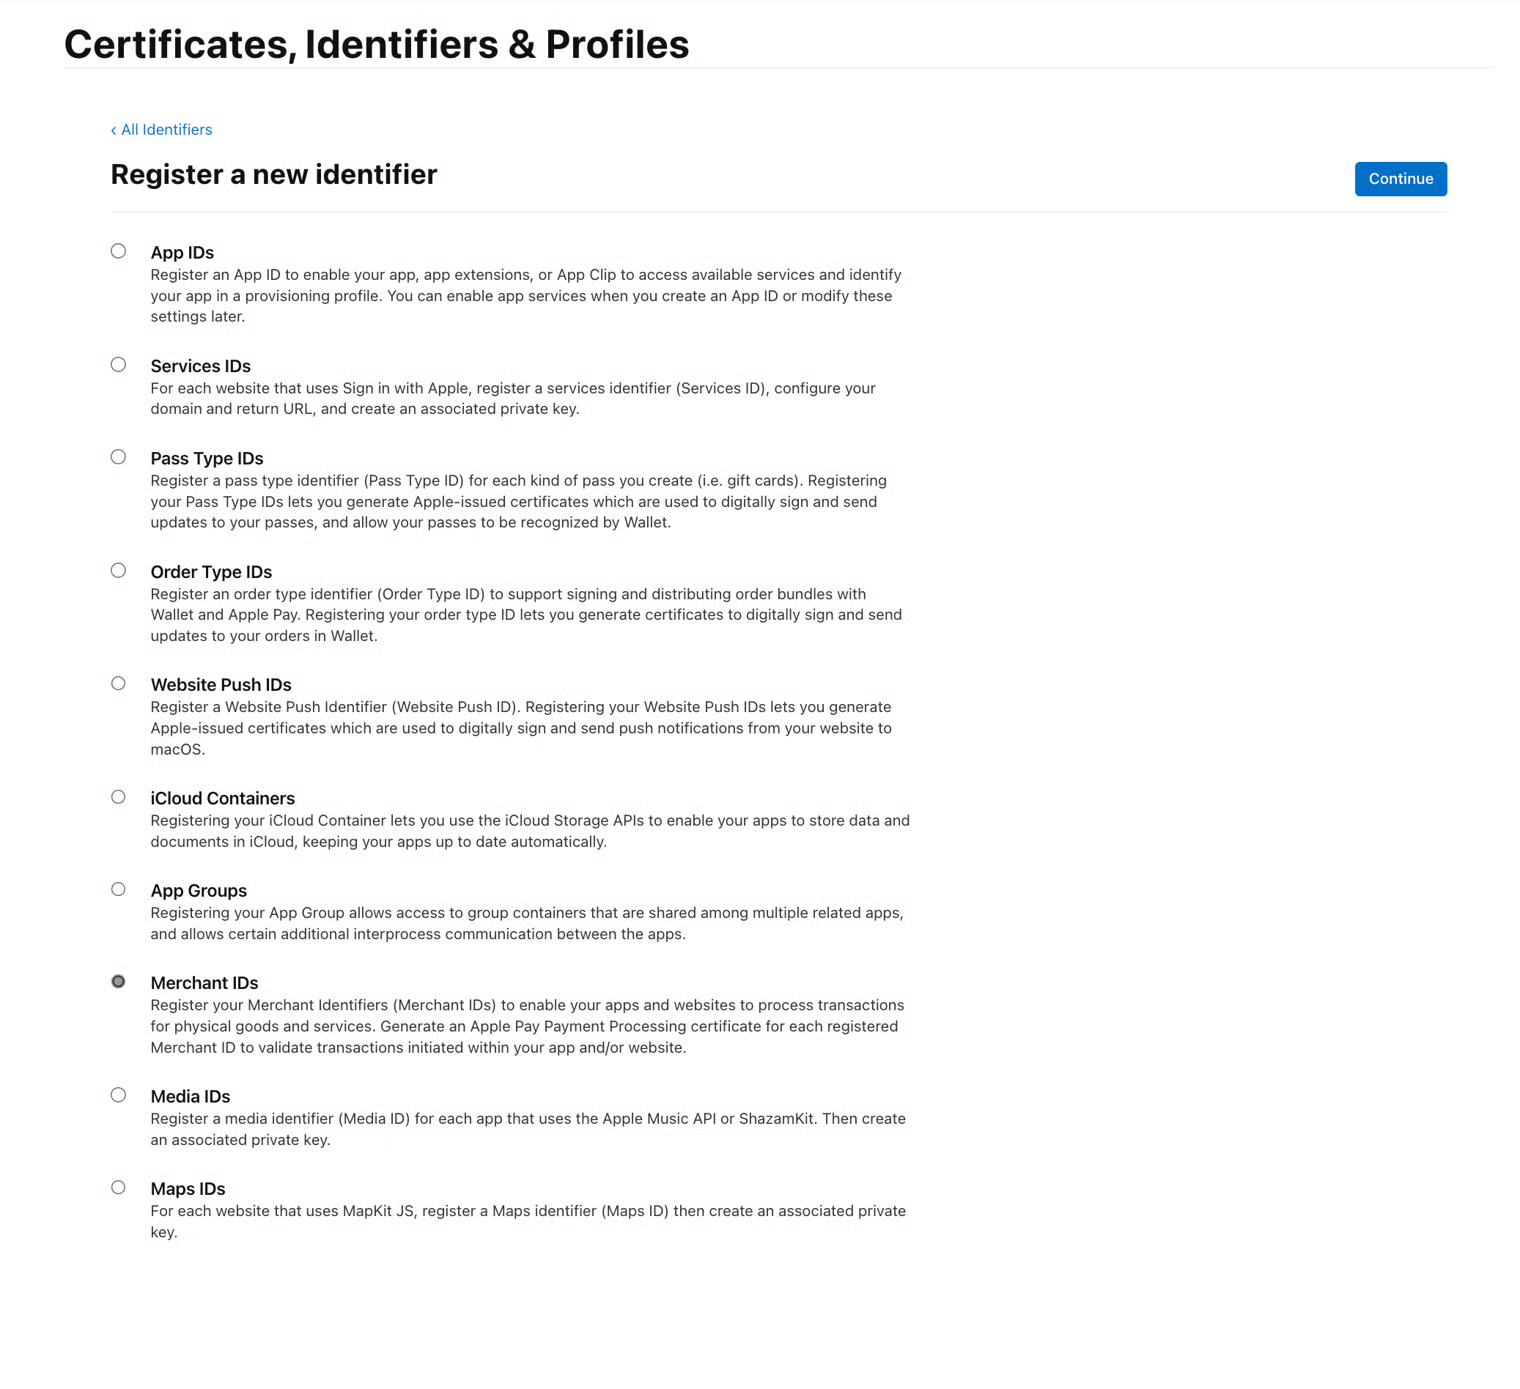Screen dimensions: 1520x1389
Task: Click the selected Merchant IDs radio button
Action: [118, 982]
